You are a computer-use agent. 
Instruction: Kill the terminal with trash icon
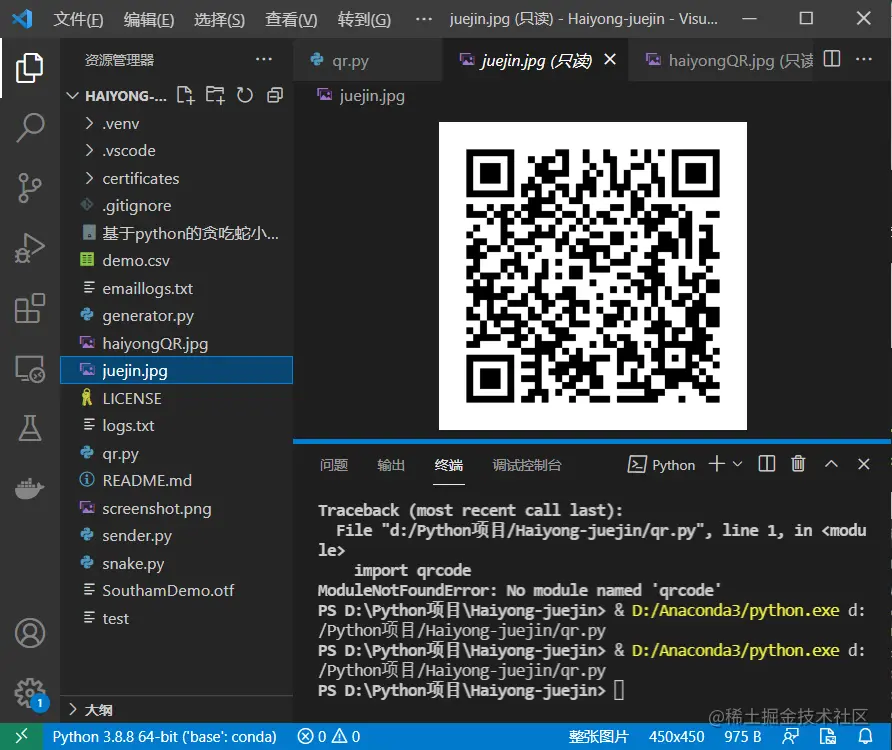pyautogui.click(x=798, y=464)
